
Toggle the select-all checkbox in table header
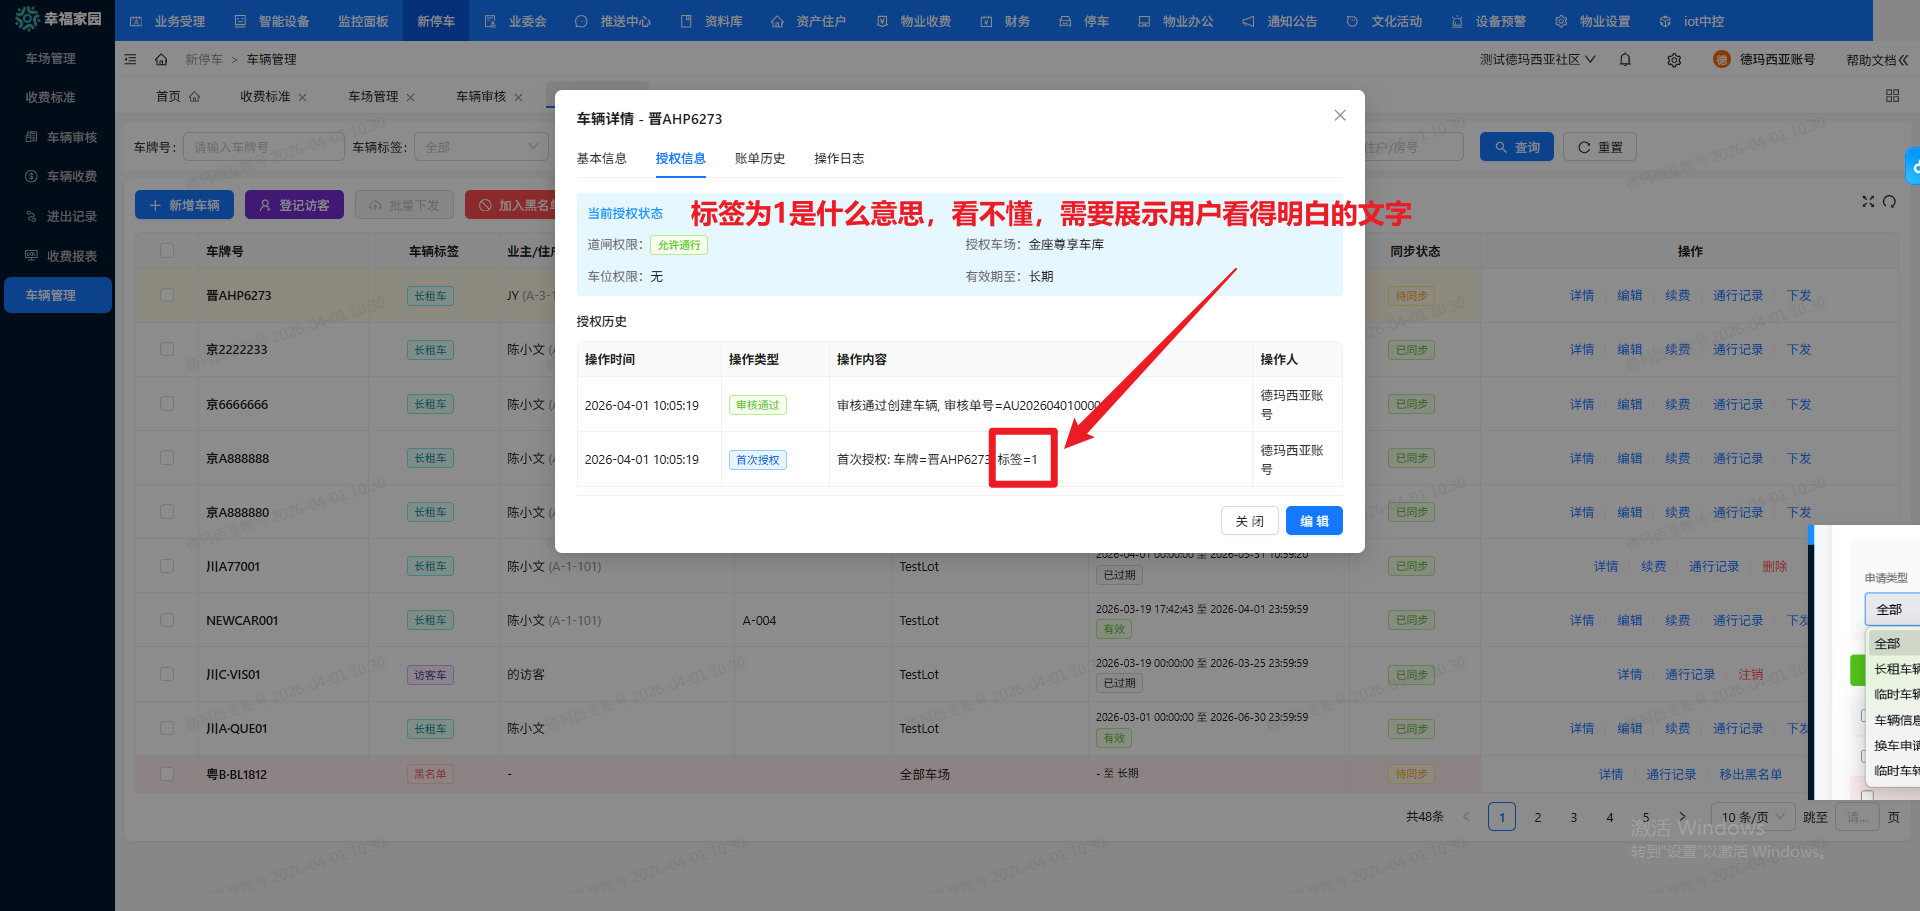coord(167,251)
